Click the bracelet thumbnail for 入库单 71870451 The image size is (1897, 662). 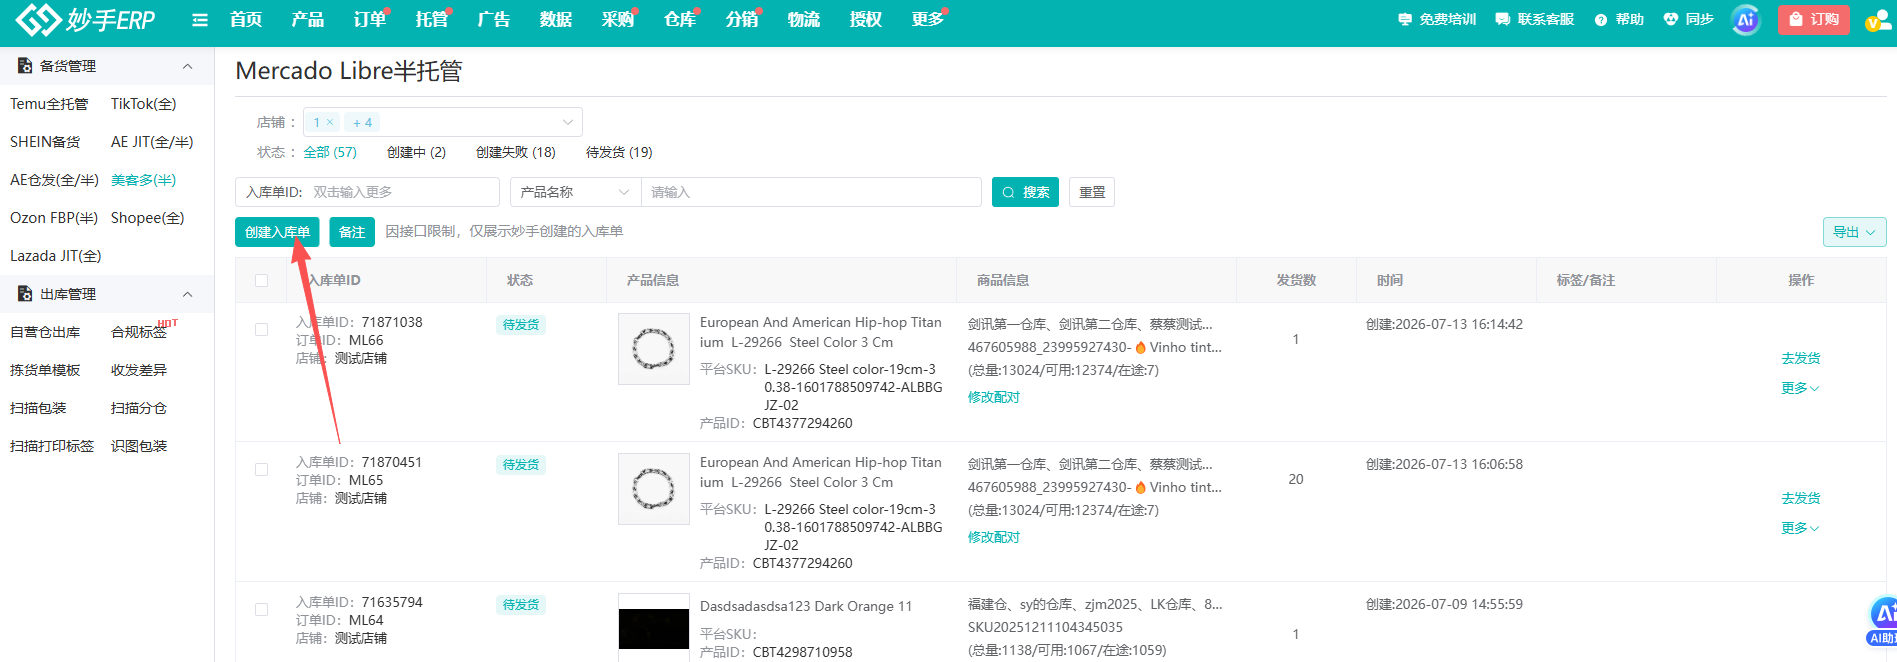654,489
